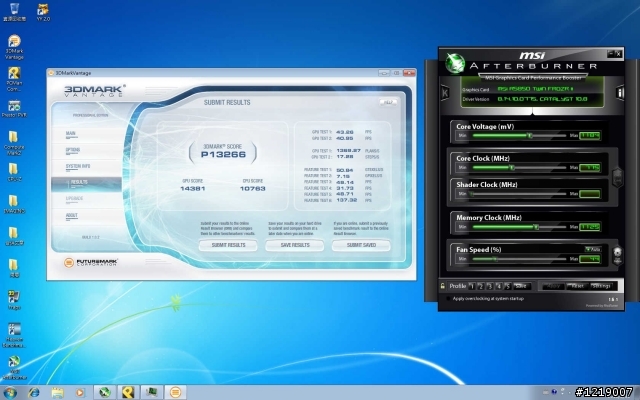Switch to the yellow Kombustor taskbar button
The height and width of the screenshot is (400, 640).
128,392
